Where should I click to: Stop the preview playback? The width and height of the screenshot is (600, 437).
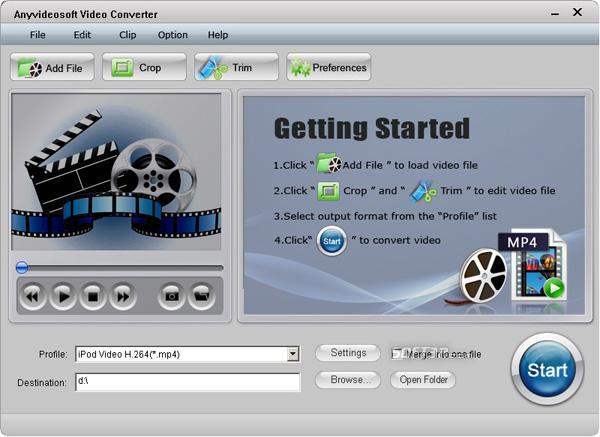[x=93, y=296]
